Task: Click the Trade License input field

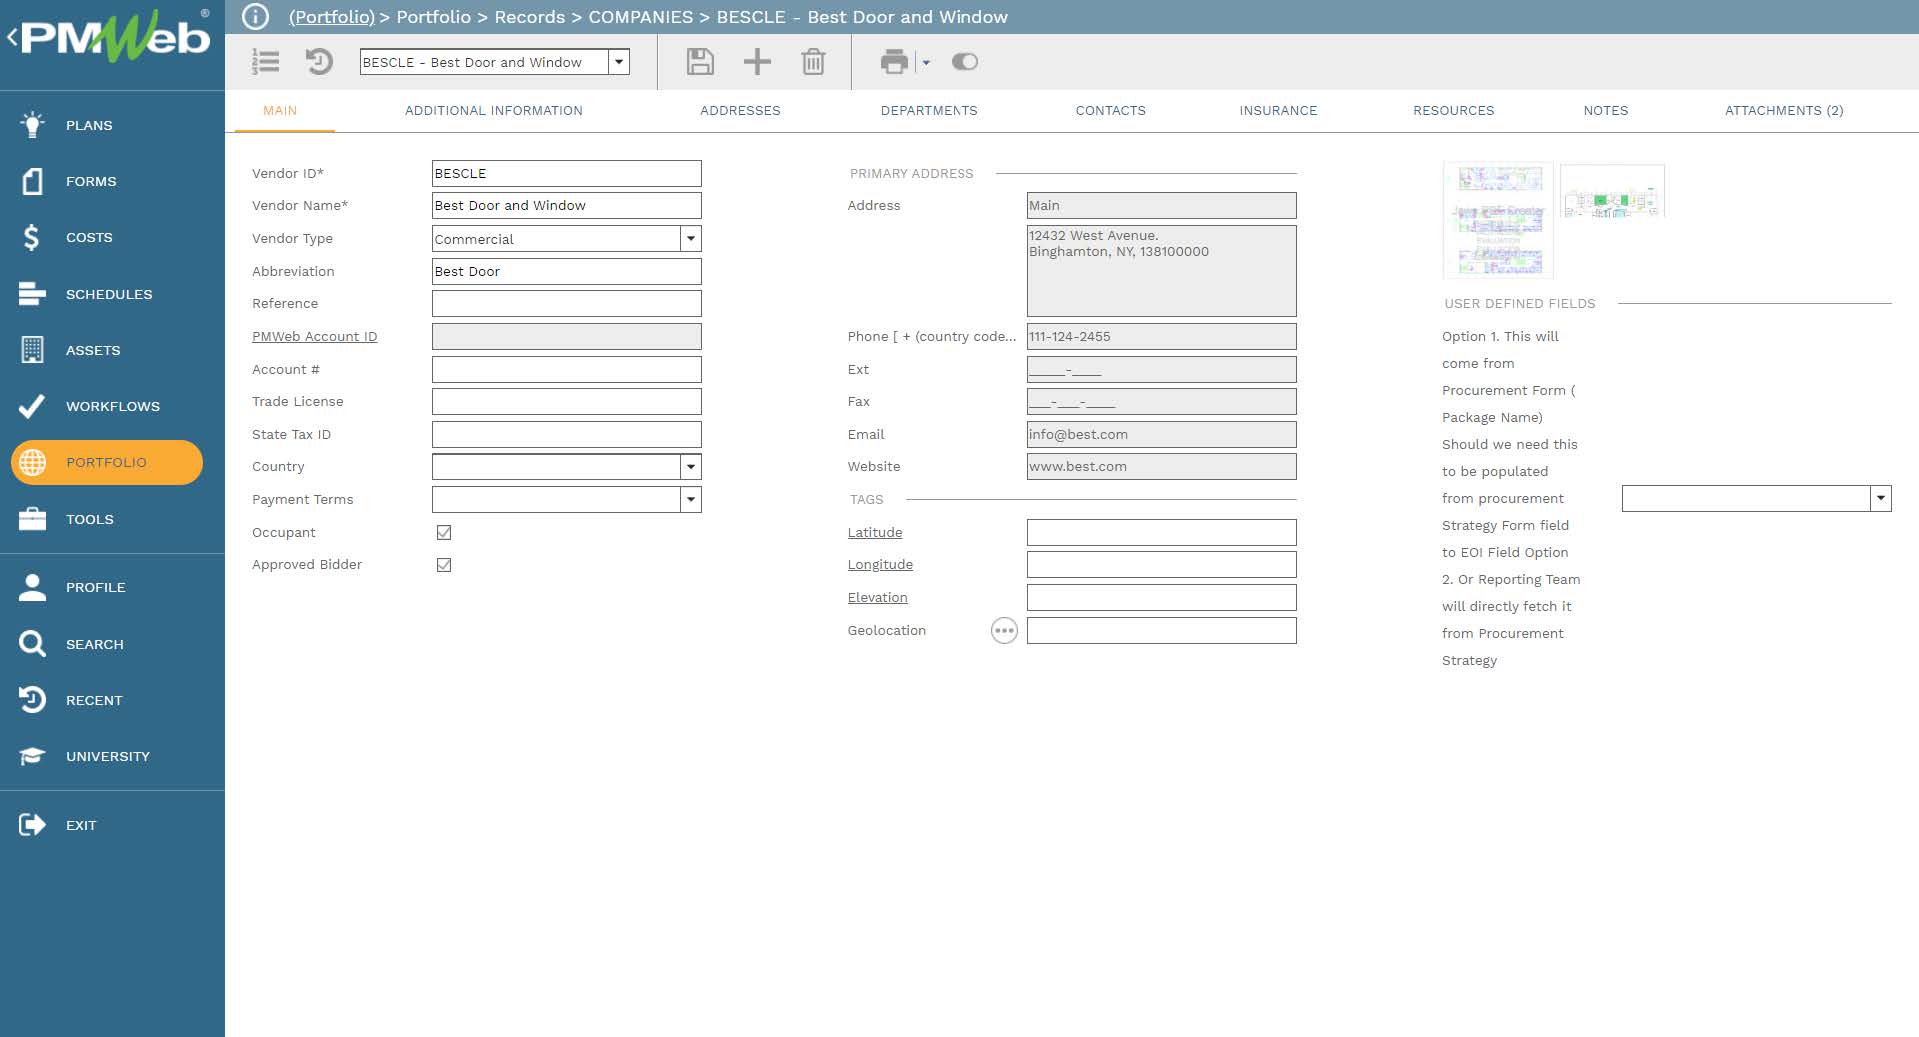Action: tap(567, 401)
